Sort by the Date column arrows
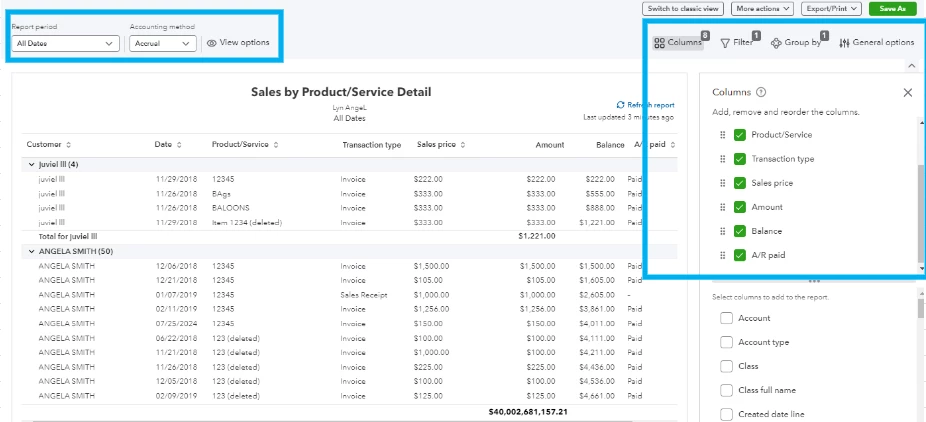The width and height of the screenshot is (926, 422). [x=179, y=145]
